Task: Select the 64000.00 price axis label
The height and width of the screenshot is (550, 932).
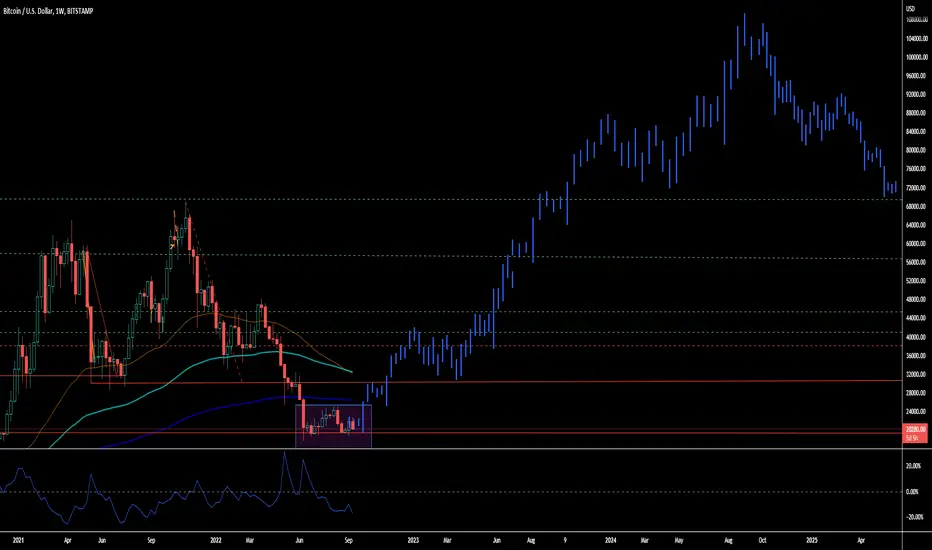Action: 917,225
